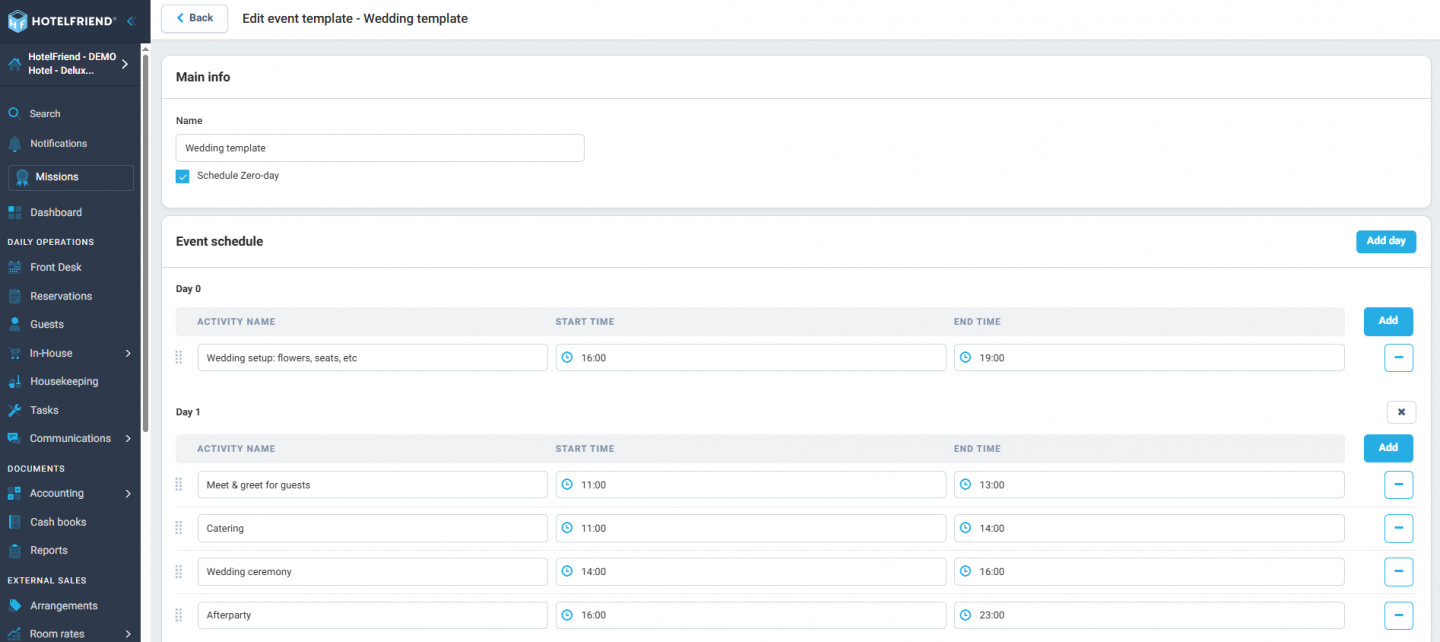Expand the Communications submenu
The height and width of the screenshot is (642, 1440).
tap(71, 438)
